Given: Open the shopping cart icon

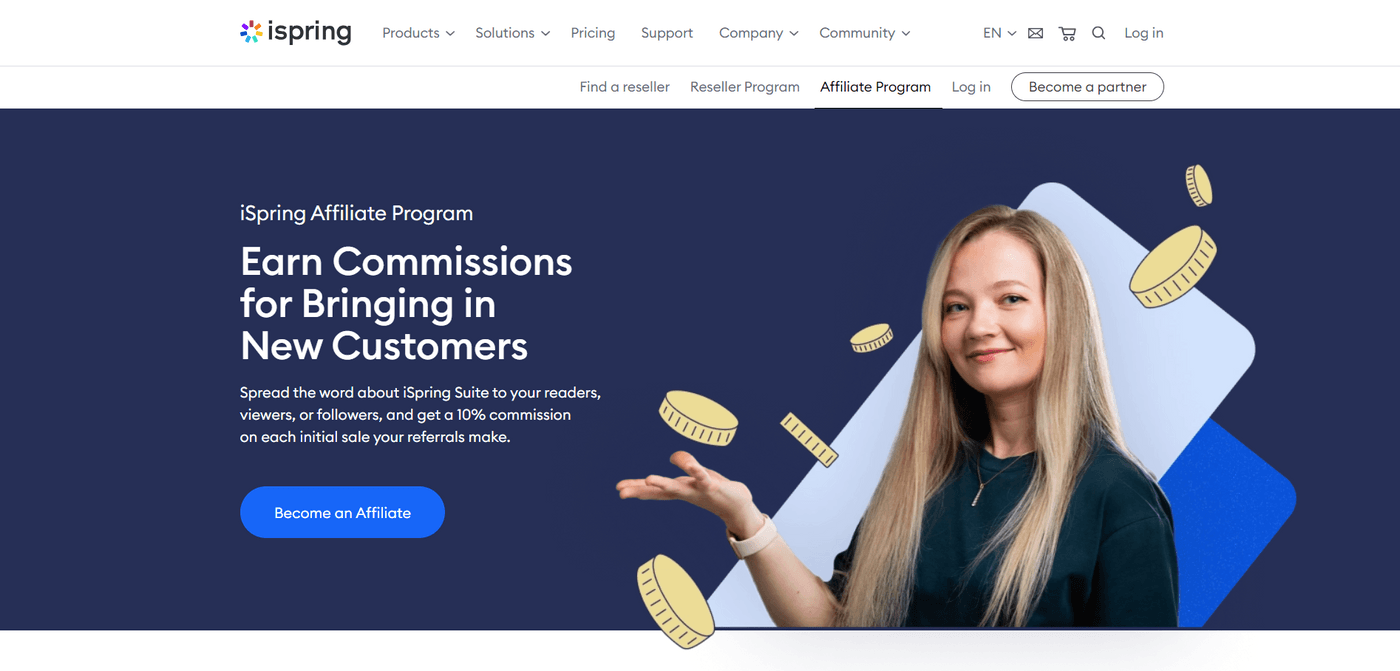Looking at the screenshot, I should coord(1067,33).
